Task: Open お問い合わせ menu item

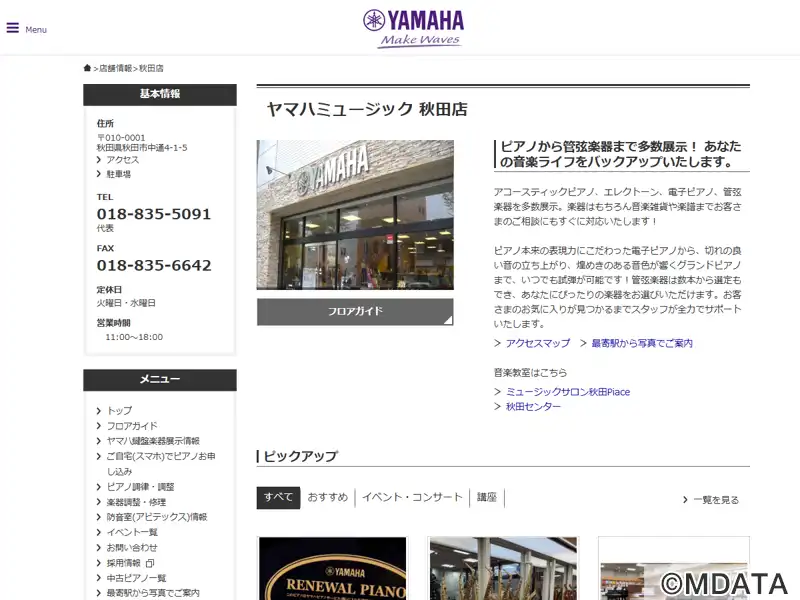Action: (x=132, y=547)
